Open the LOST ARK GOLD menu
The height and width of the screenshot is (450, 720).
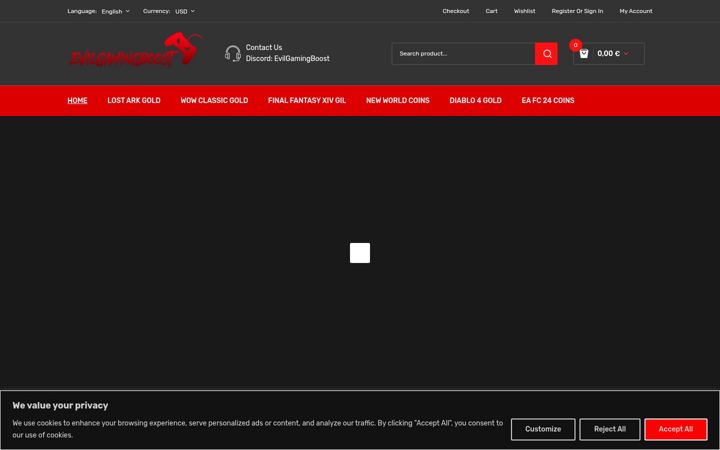tap(134, 101)
